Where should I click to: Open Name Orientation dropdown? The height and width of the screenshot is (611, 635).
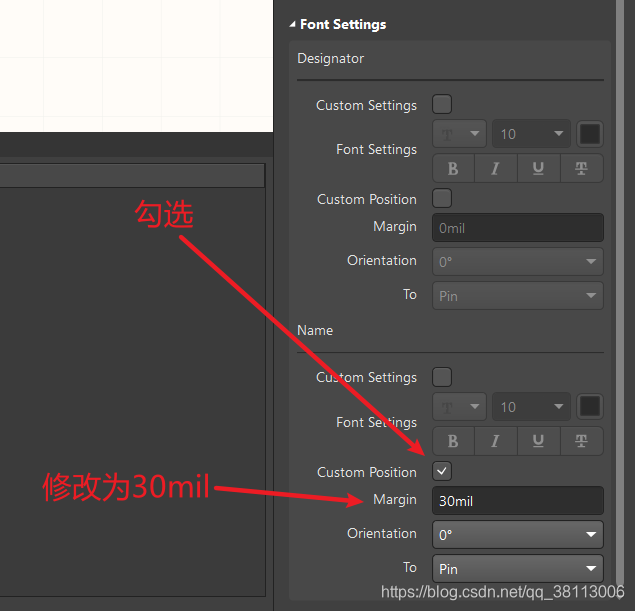[517, 534]
